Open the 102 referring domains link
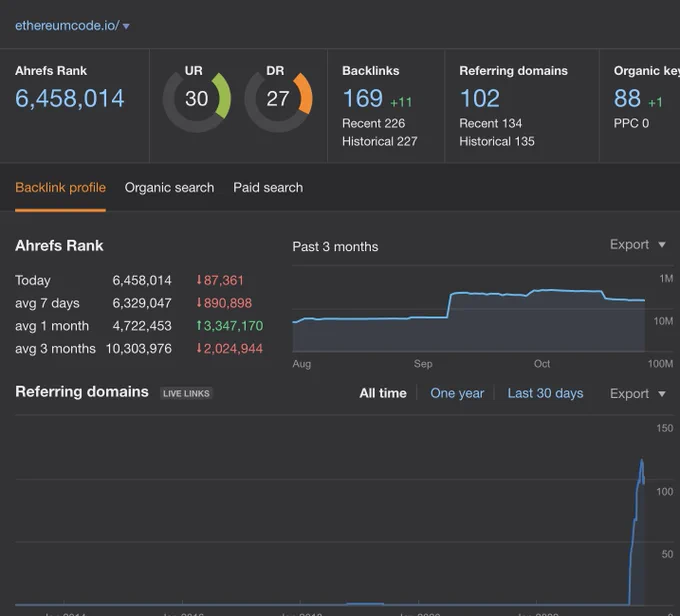The width and height of the screenshot is (680, 616). (480, 98)
